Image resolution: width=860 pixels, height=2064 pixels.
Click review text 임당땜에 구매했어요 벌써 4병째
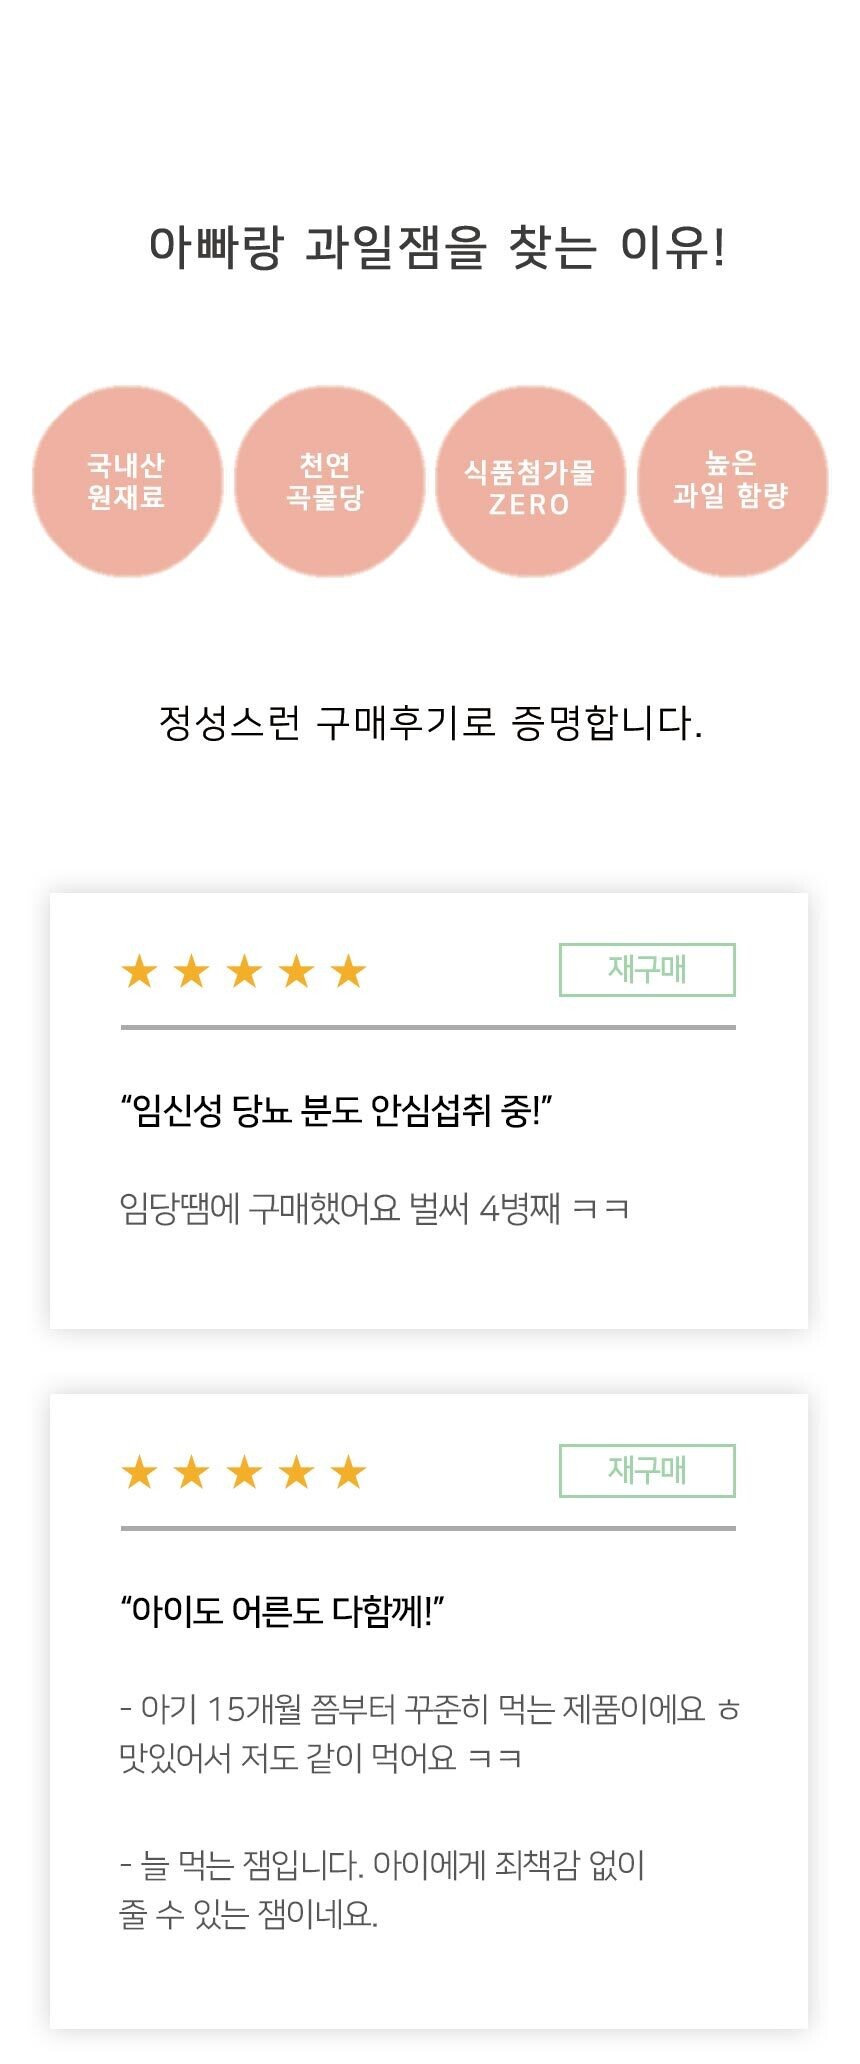pyautogui.click(x=374, y=1208)
